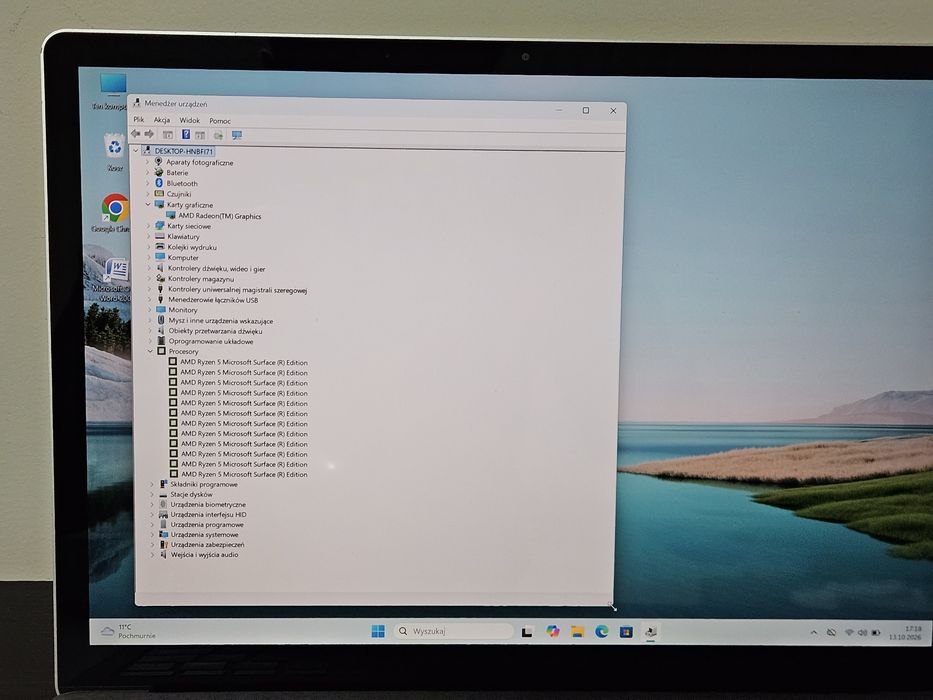Expand Kontrolery dźwięku, wideo i gier
The height and width of the screenshot is (700, 933).
(x=149, y=268)
